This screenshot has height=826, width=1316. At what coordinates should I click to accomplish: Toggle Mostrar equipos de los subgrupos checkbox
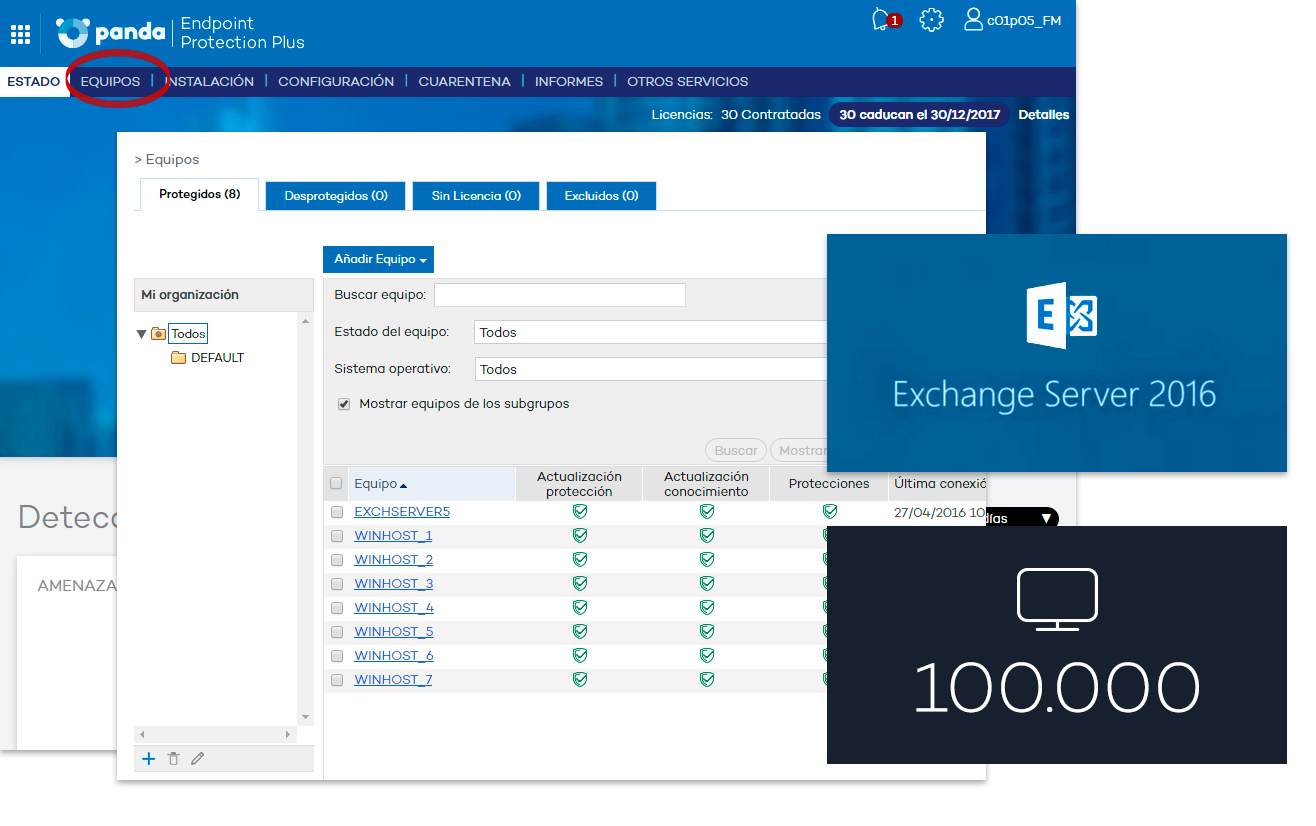pos(343,405)
